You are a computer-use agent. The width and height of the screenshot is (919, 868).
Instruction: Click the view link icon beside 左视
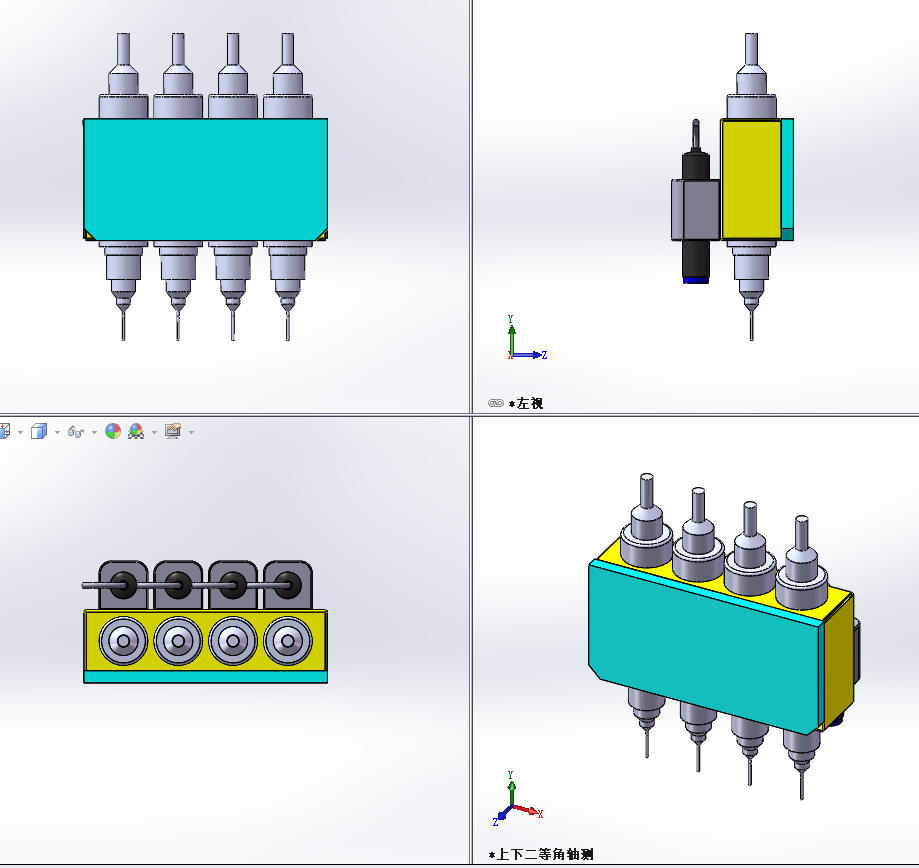coord(496,403)
